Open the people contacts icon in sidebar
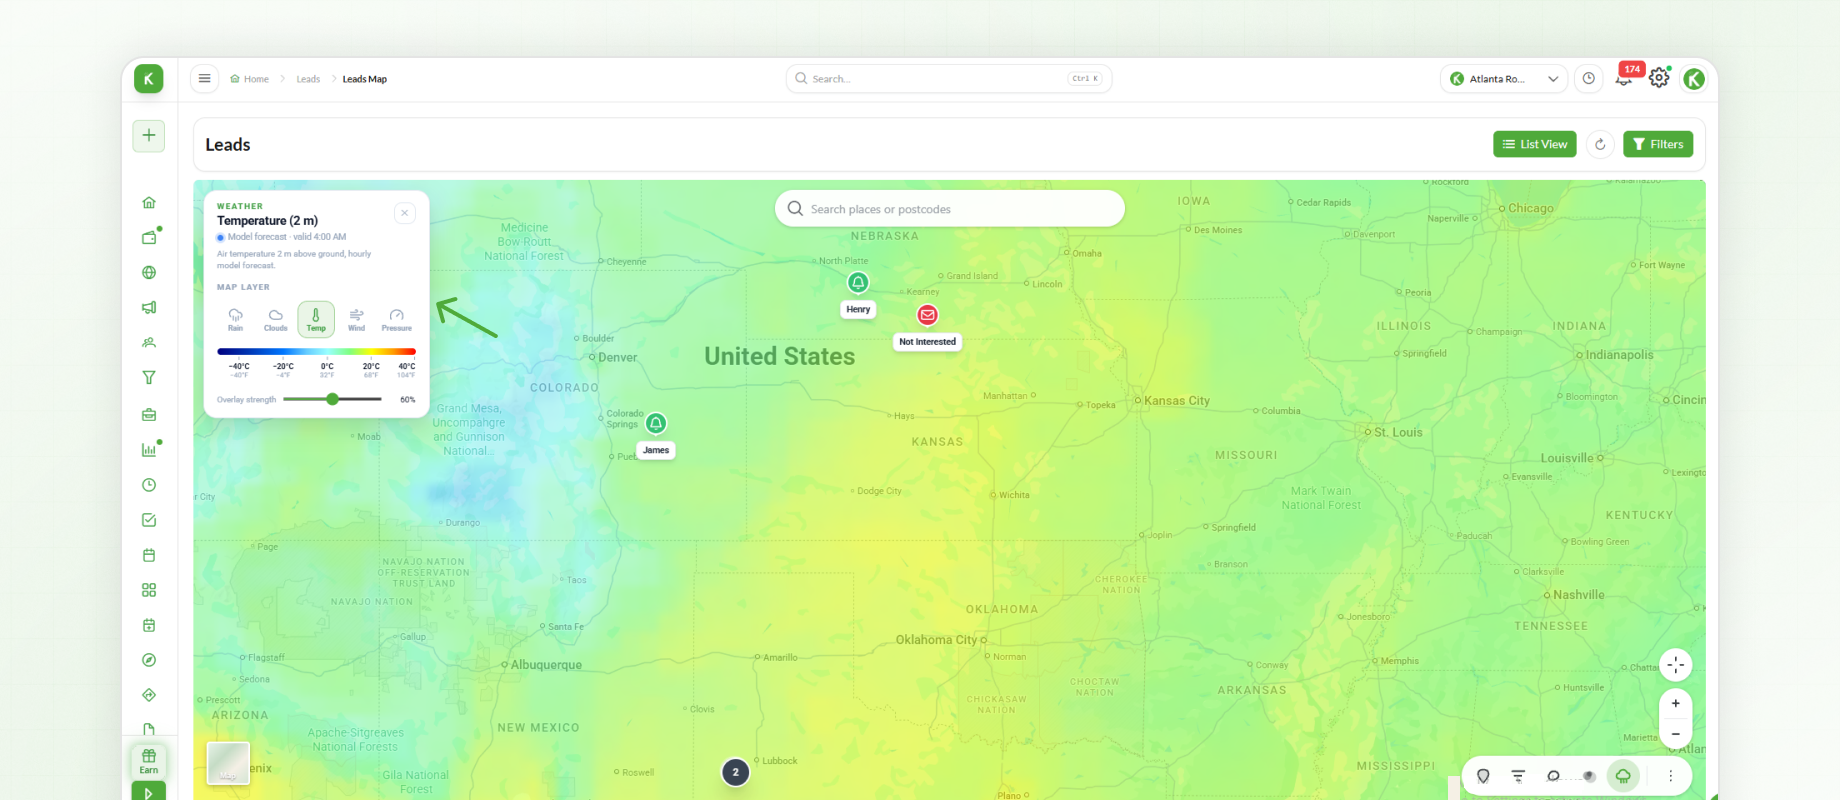The height and width of the screenshot is (800, 1840). pos(149,343)
